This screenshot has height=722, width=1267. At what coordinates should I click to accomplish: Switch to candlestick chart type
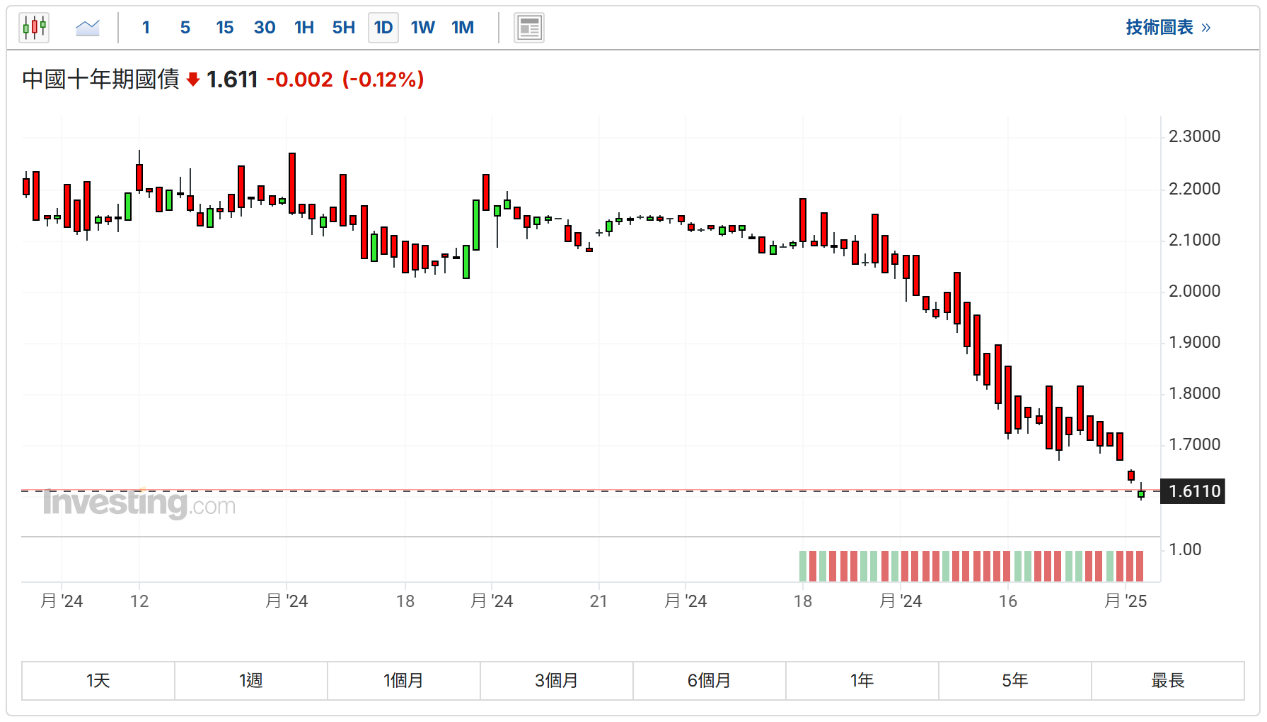pyautogui.click(x=34, y=28)
